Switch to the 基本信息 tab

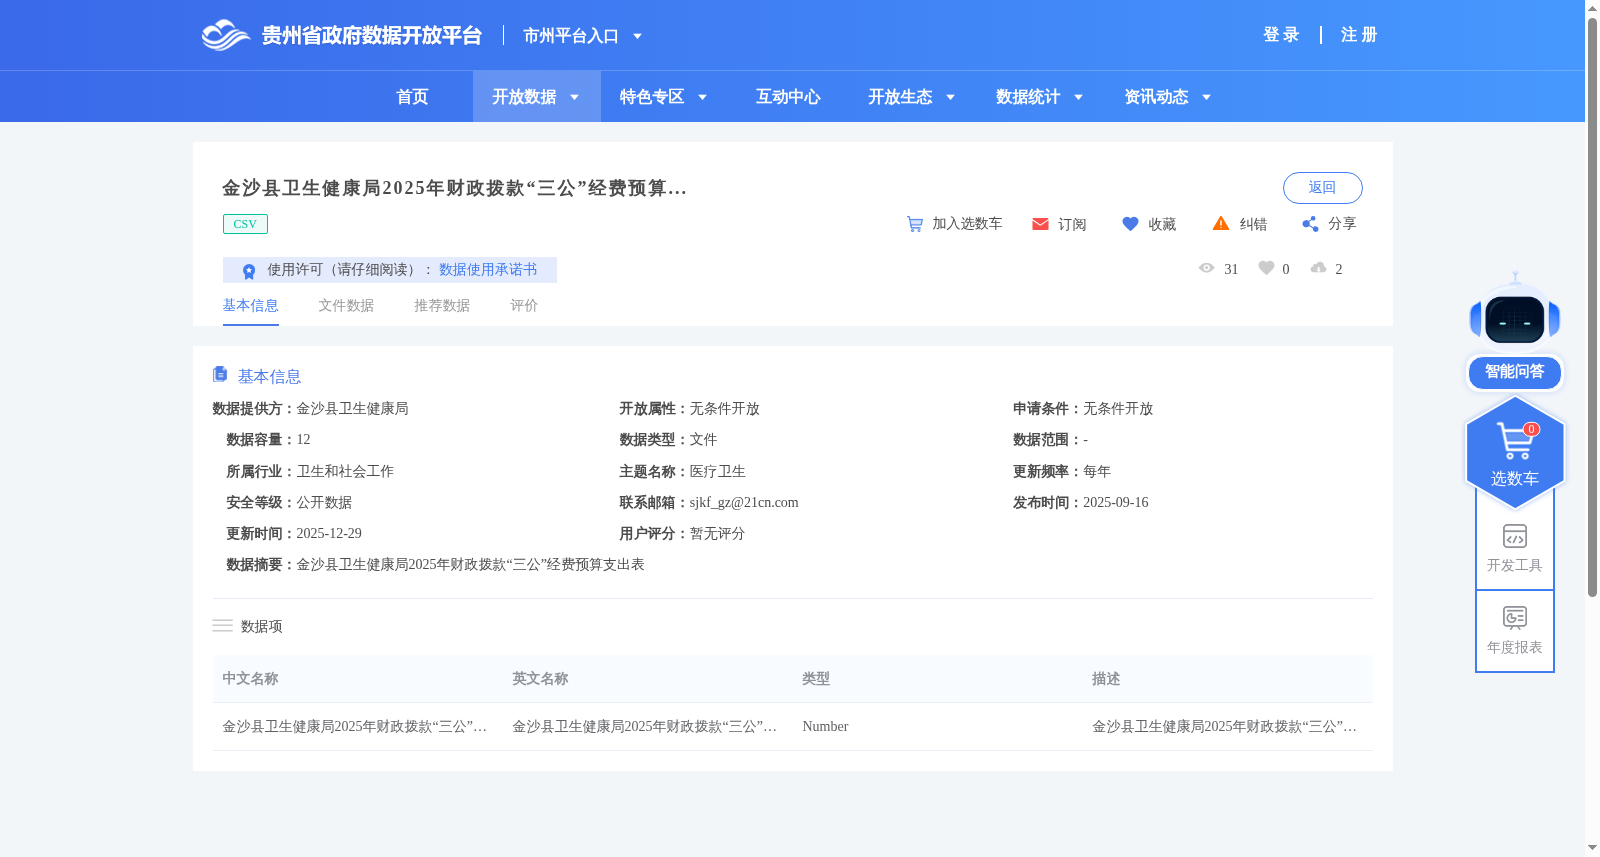click(250, 306)
